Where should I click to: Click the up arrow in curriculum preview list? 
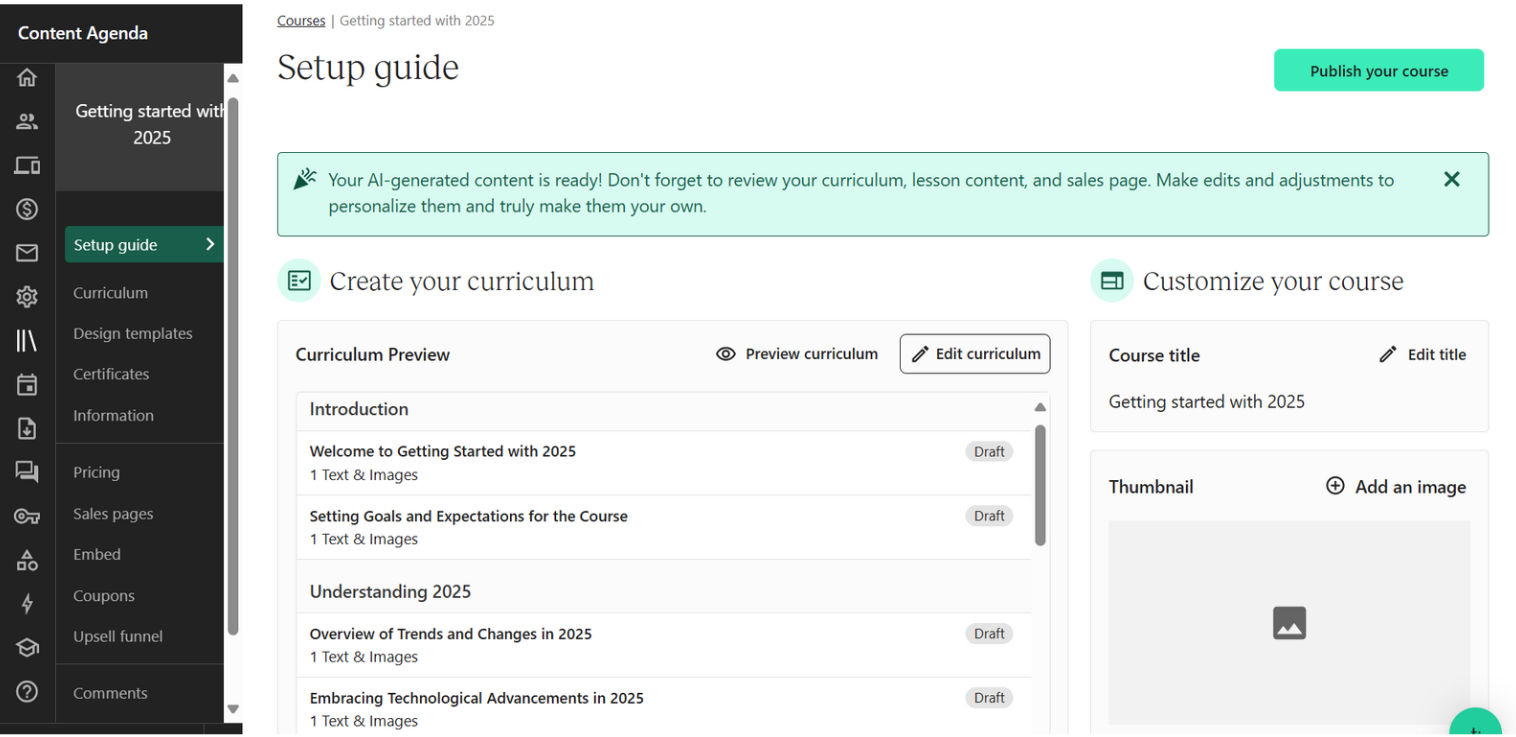click(1040, 408)
